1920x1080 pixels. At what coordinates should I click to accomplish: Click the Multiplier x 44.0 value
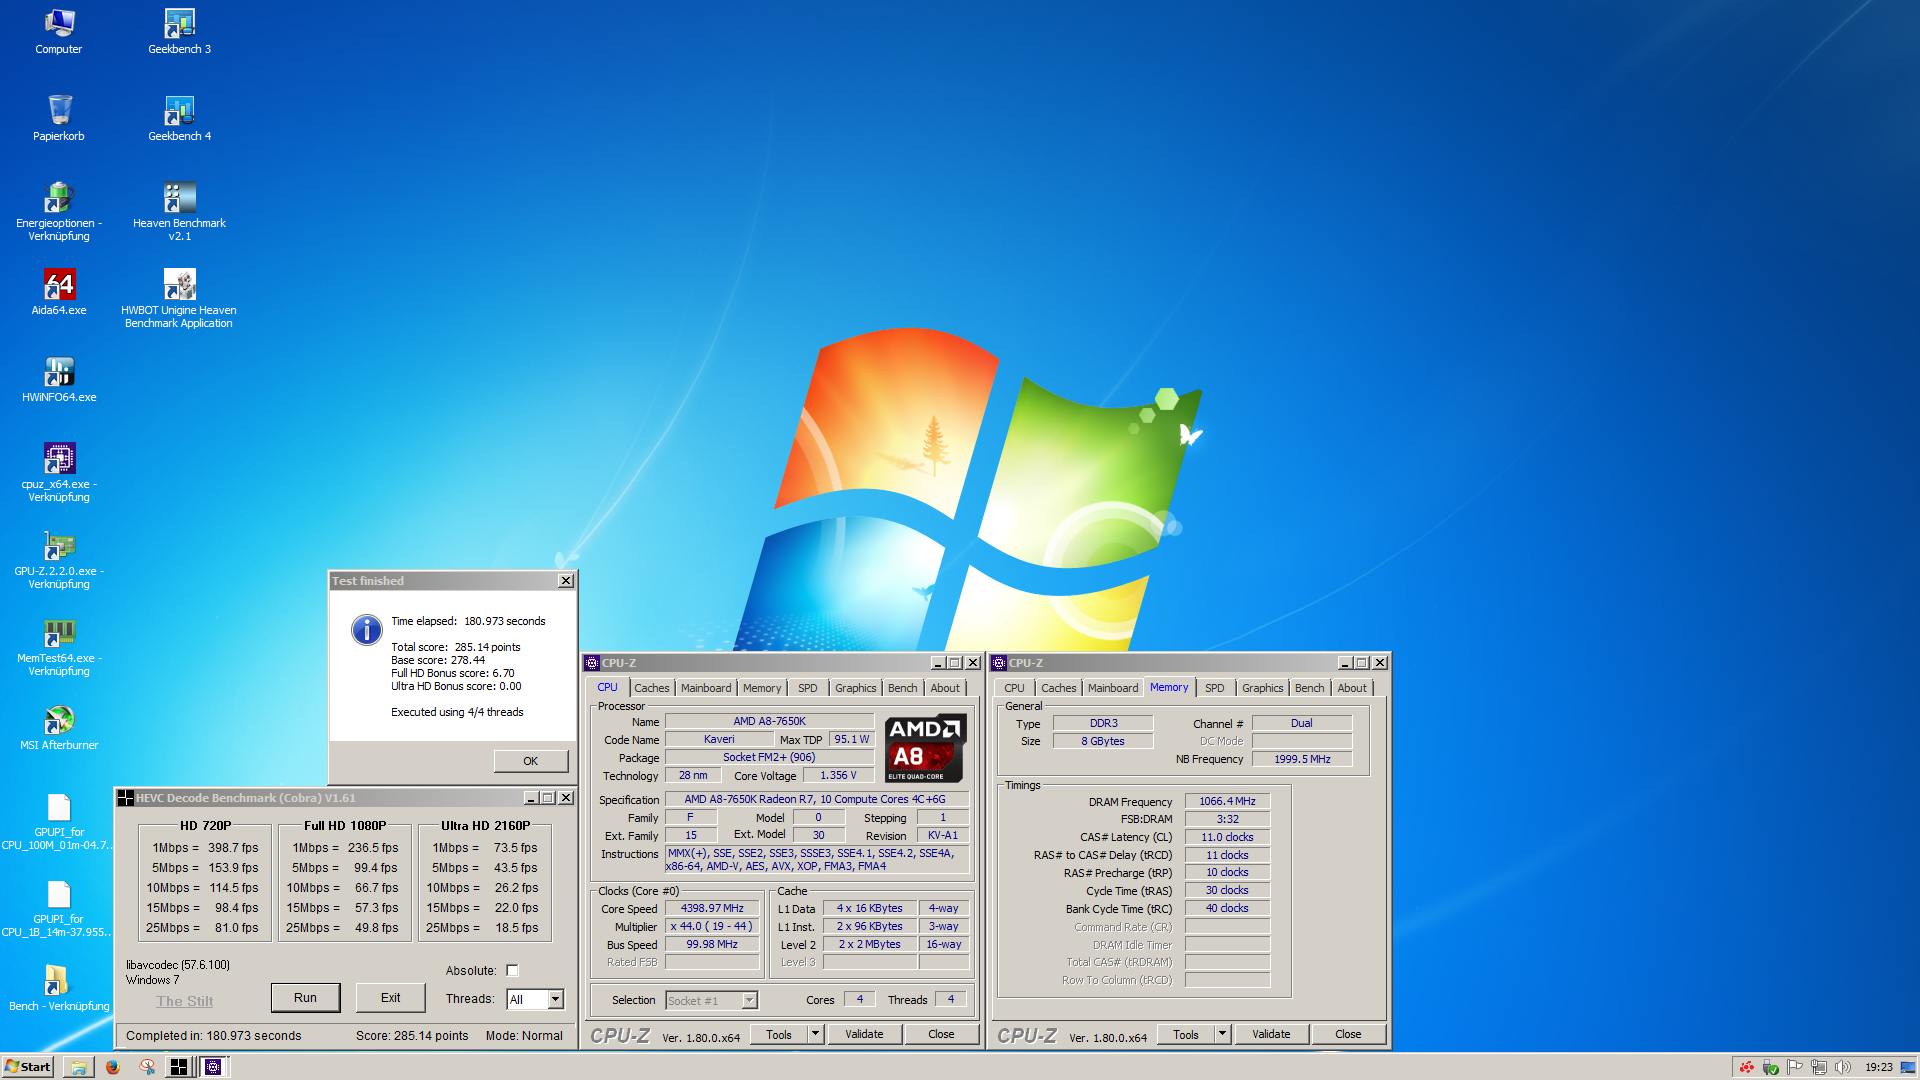(x=712, y=927)
